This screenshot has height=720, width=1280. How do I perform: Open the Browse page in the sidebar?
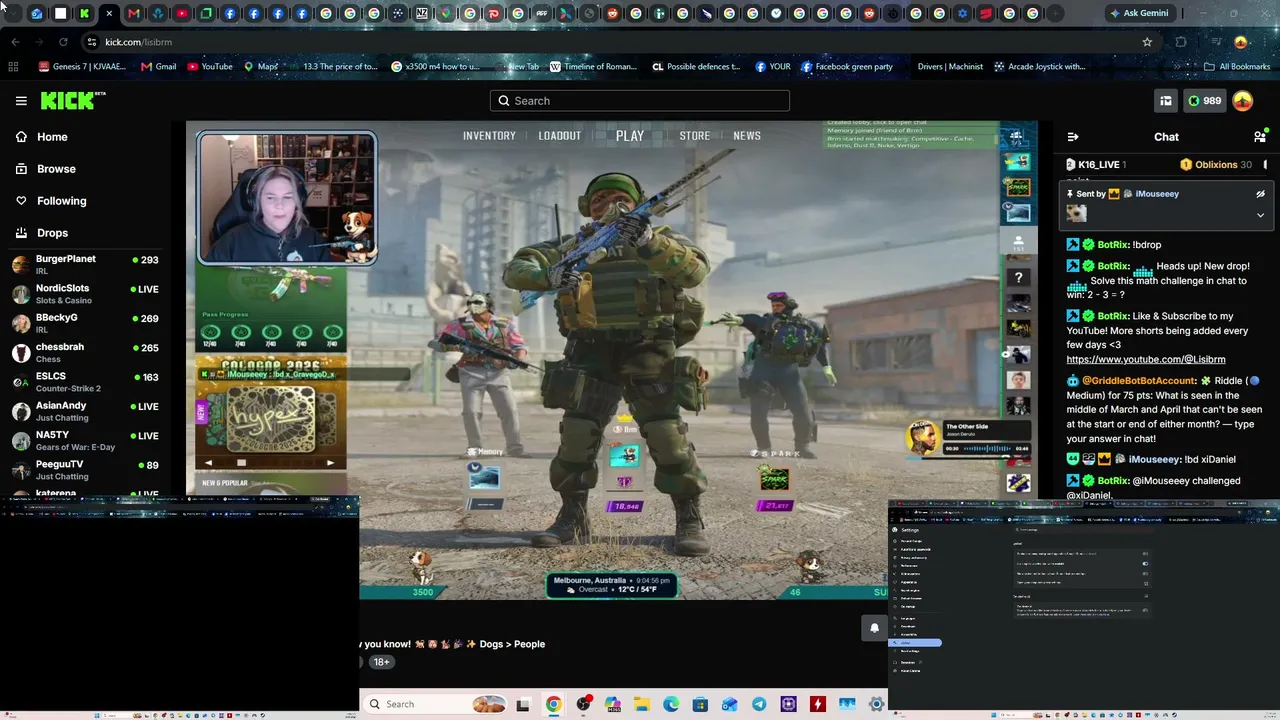[56, 169]
